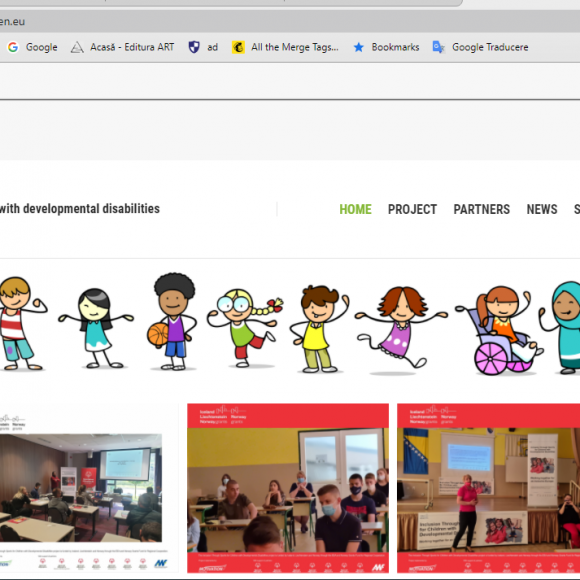The image size is (580, 580).
Task: Click Iceland Liechtenstein Norway grants logo on presenter photo
Action: coord(433,415)
